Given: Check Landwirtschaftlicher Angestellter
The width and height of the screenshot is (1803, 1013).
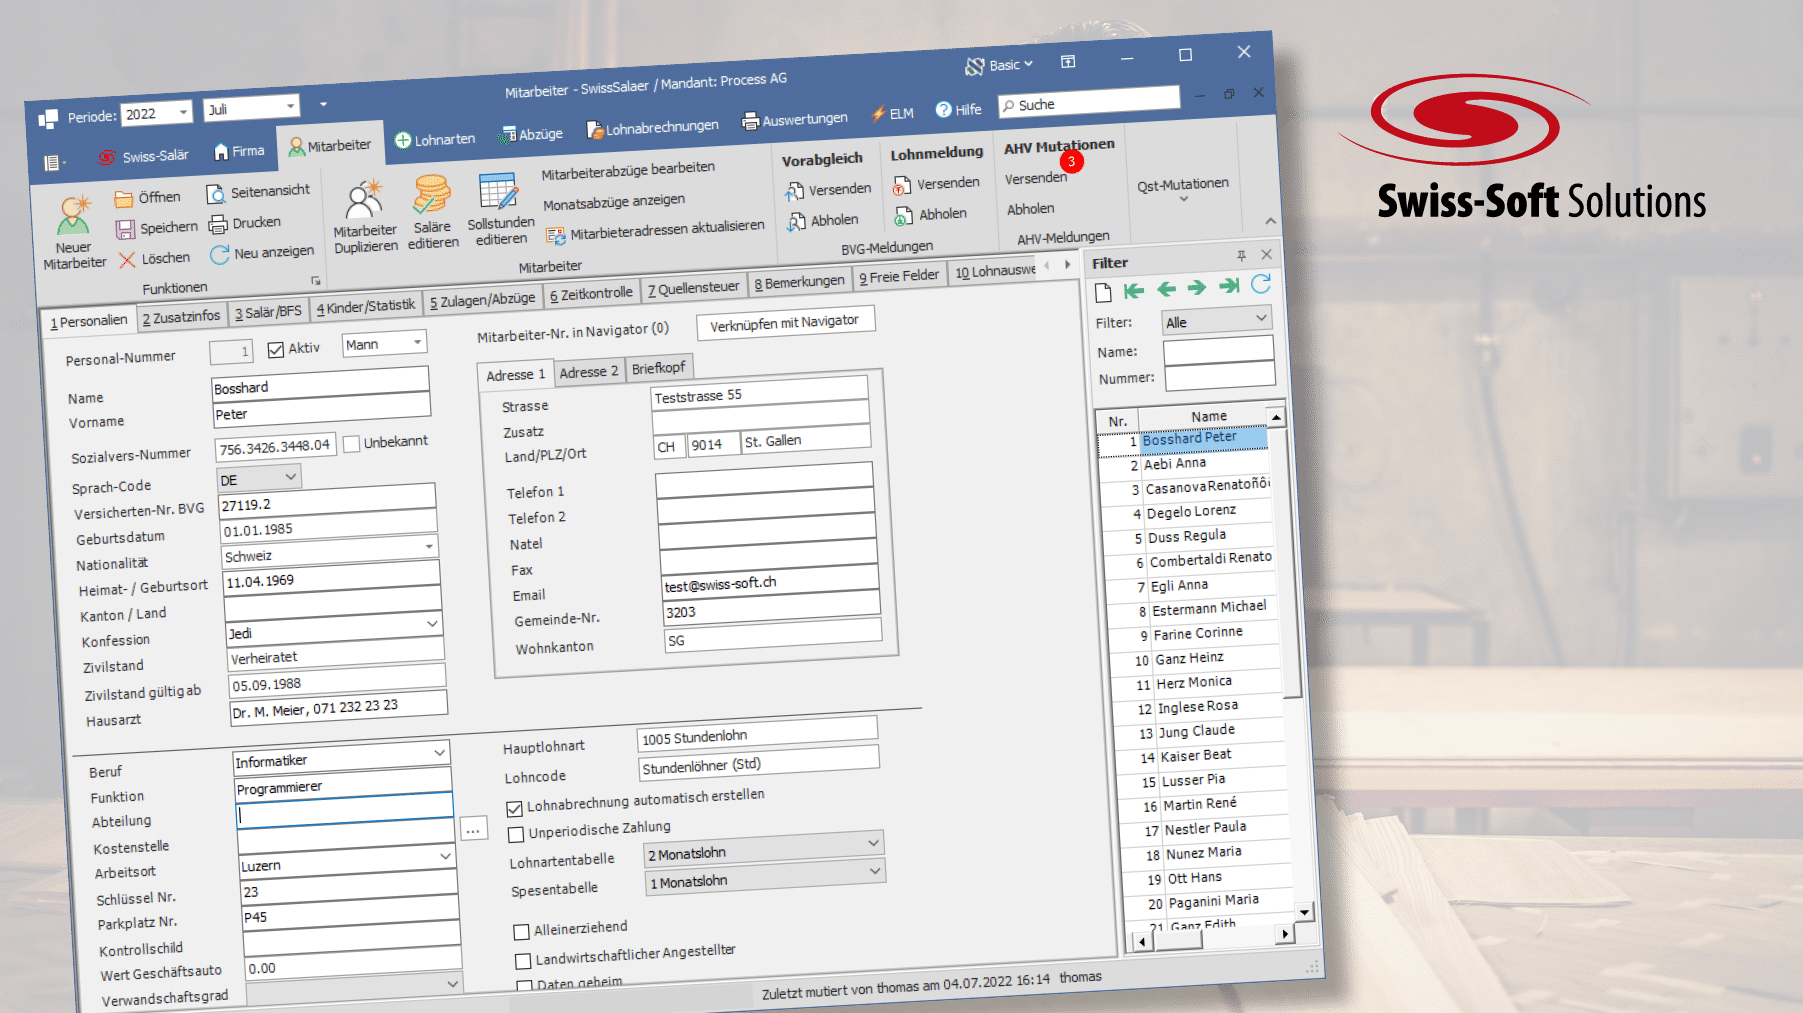Looking at the screenshot, I should (x=523, y=961).
